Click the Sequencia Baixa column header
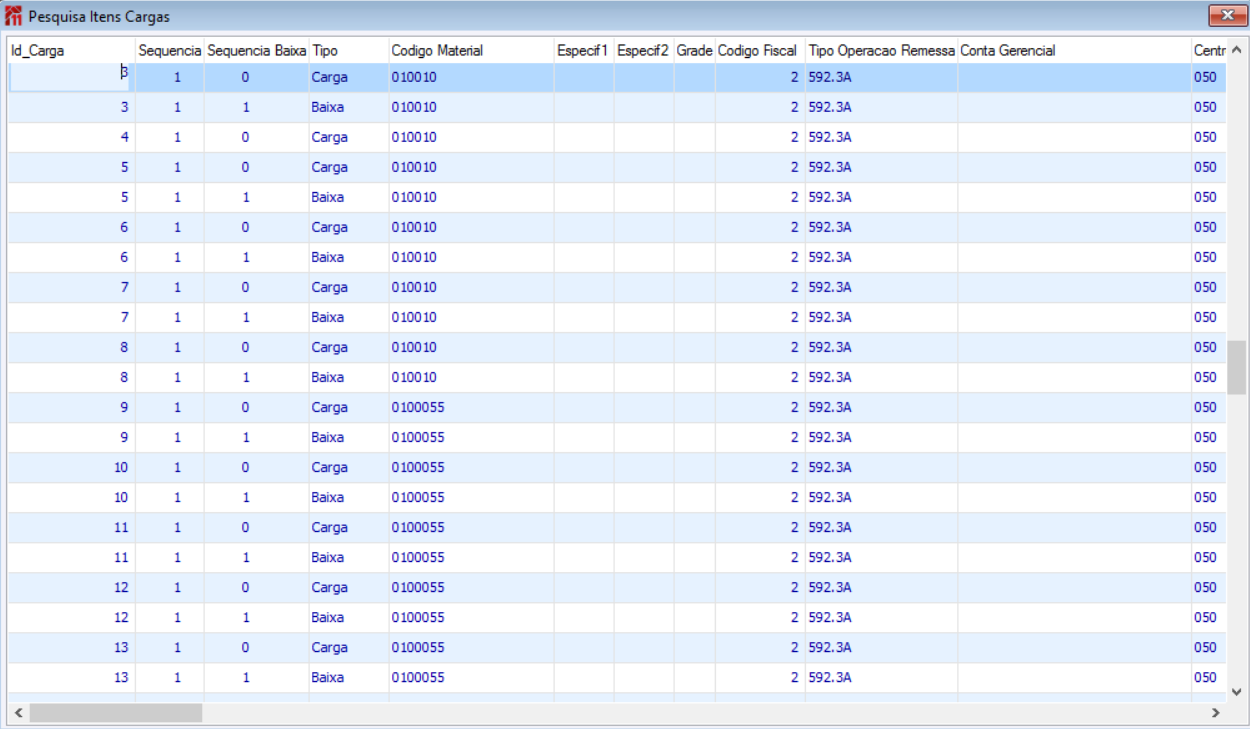The width and height of the screenshot is (1250, 729). click(x=257, y=51)
